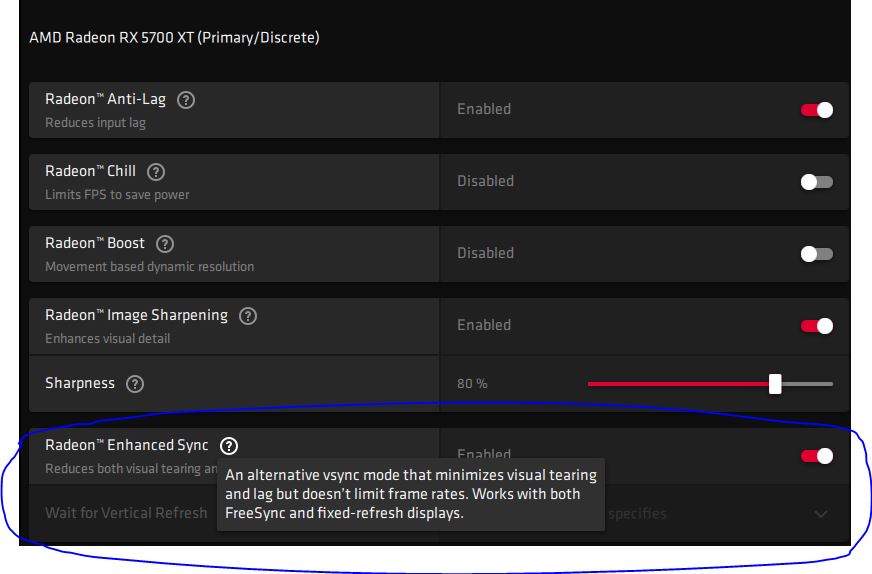Toggle Radeon Enhanced Sync off

coord(816,456)
